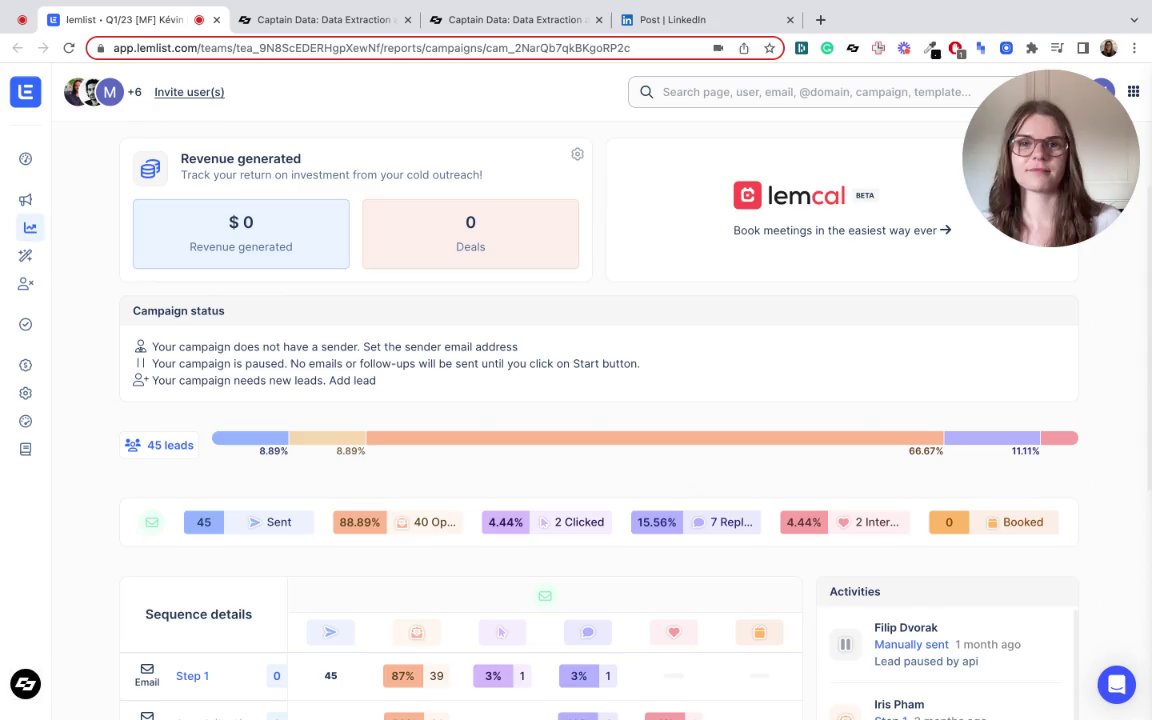Screen dimensions: 1152x720
Task: Open the document list icon in sidebar
Action: click(x=26, y=449)
